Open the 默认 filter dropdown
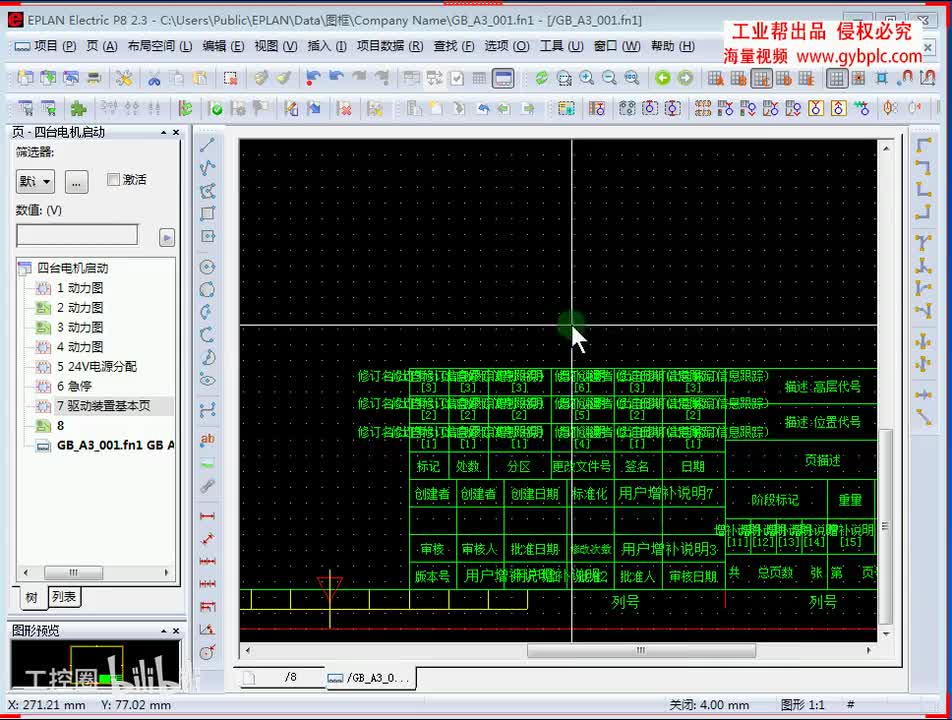Viewport: 952px width, 720px height. tap(35, 181)
